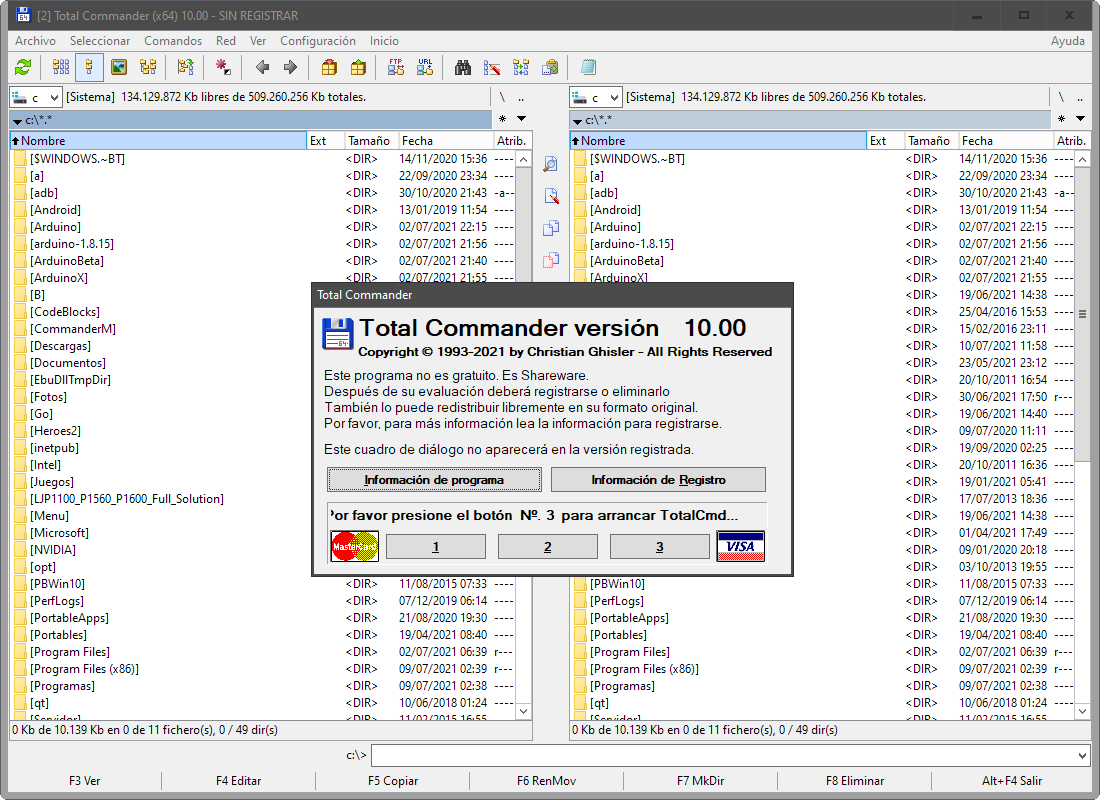Sort left panel by Fecha column
The width and height of the screenshot is (1100, 800).
(445, 140)
